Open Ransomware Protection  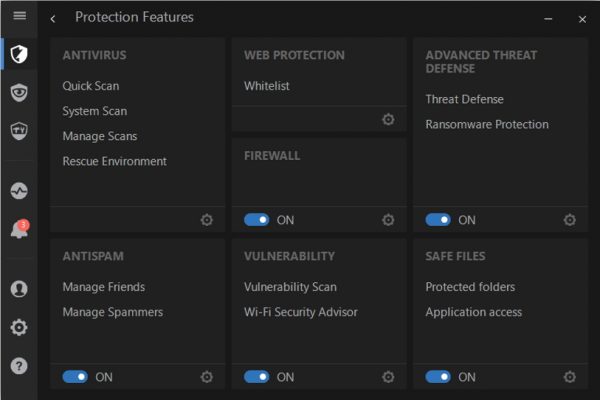coord(487,124)
